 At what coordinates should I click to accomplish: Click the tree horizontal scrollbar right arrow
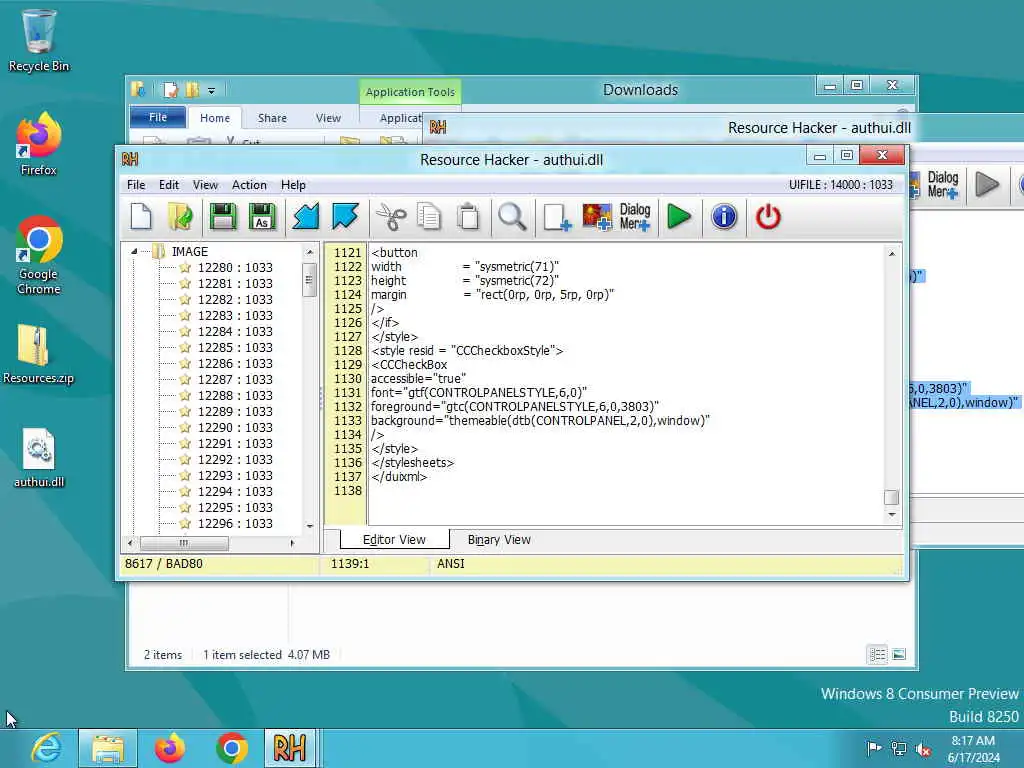[x=292, y=543]
